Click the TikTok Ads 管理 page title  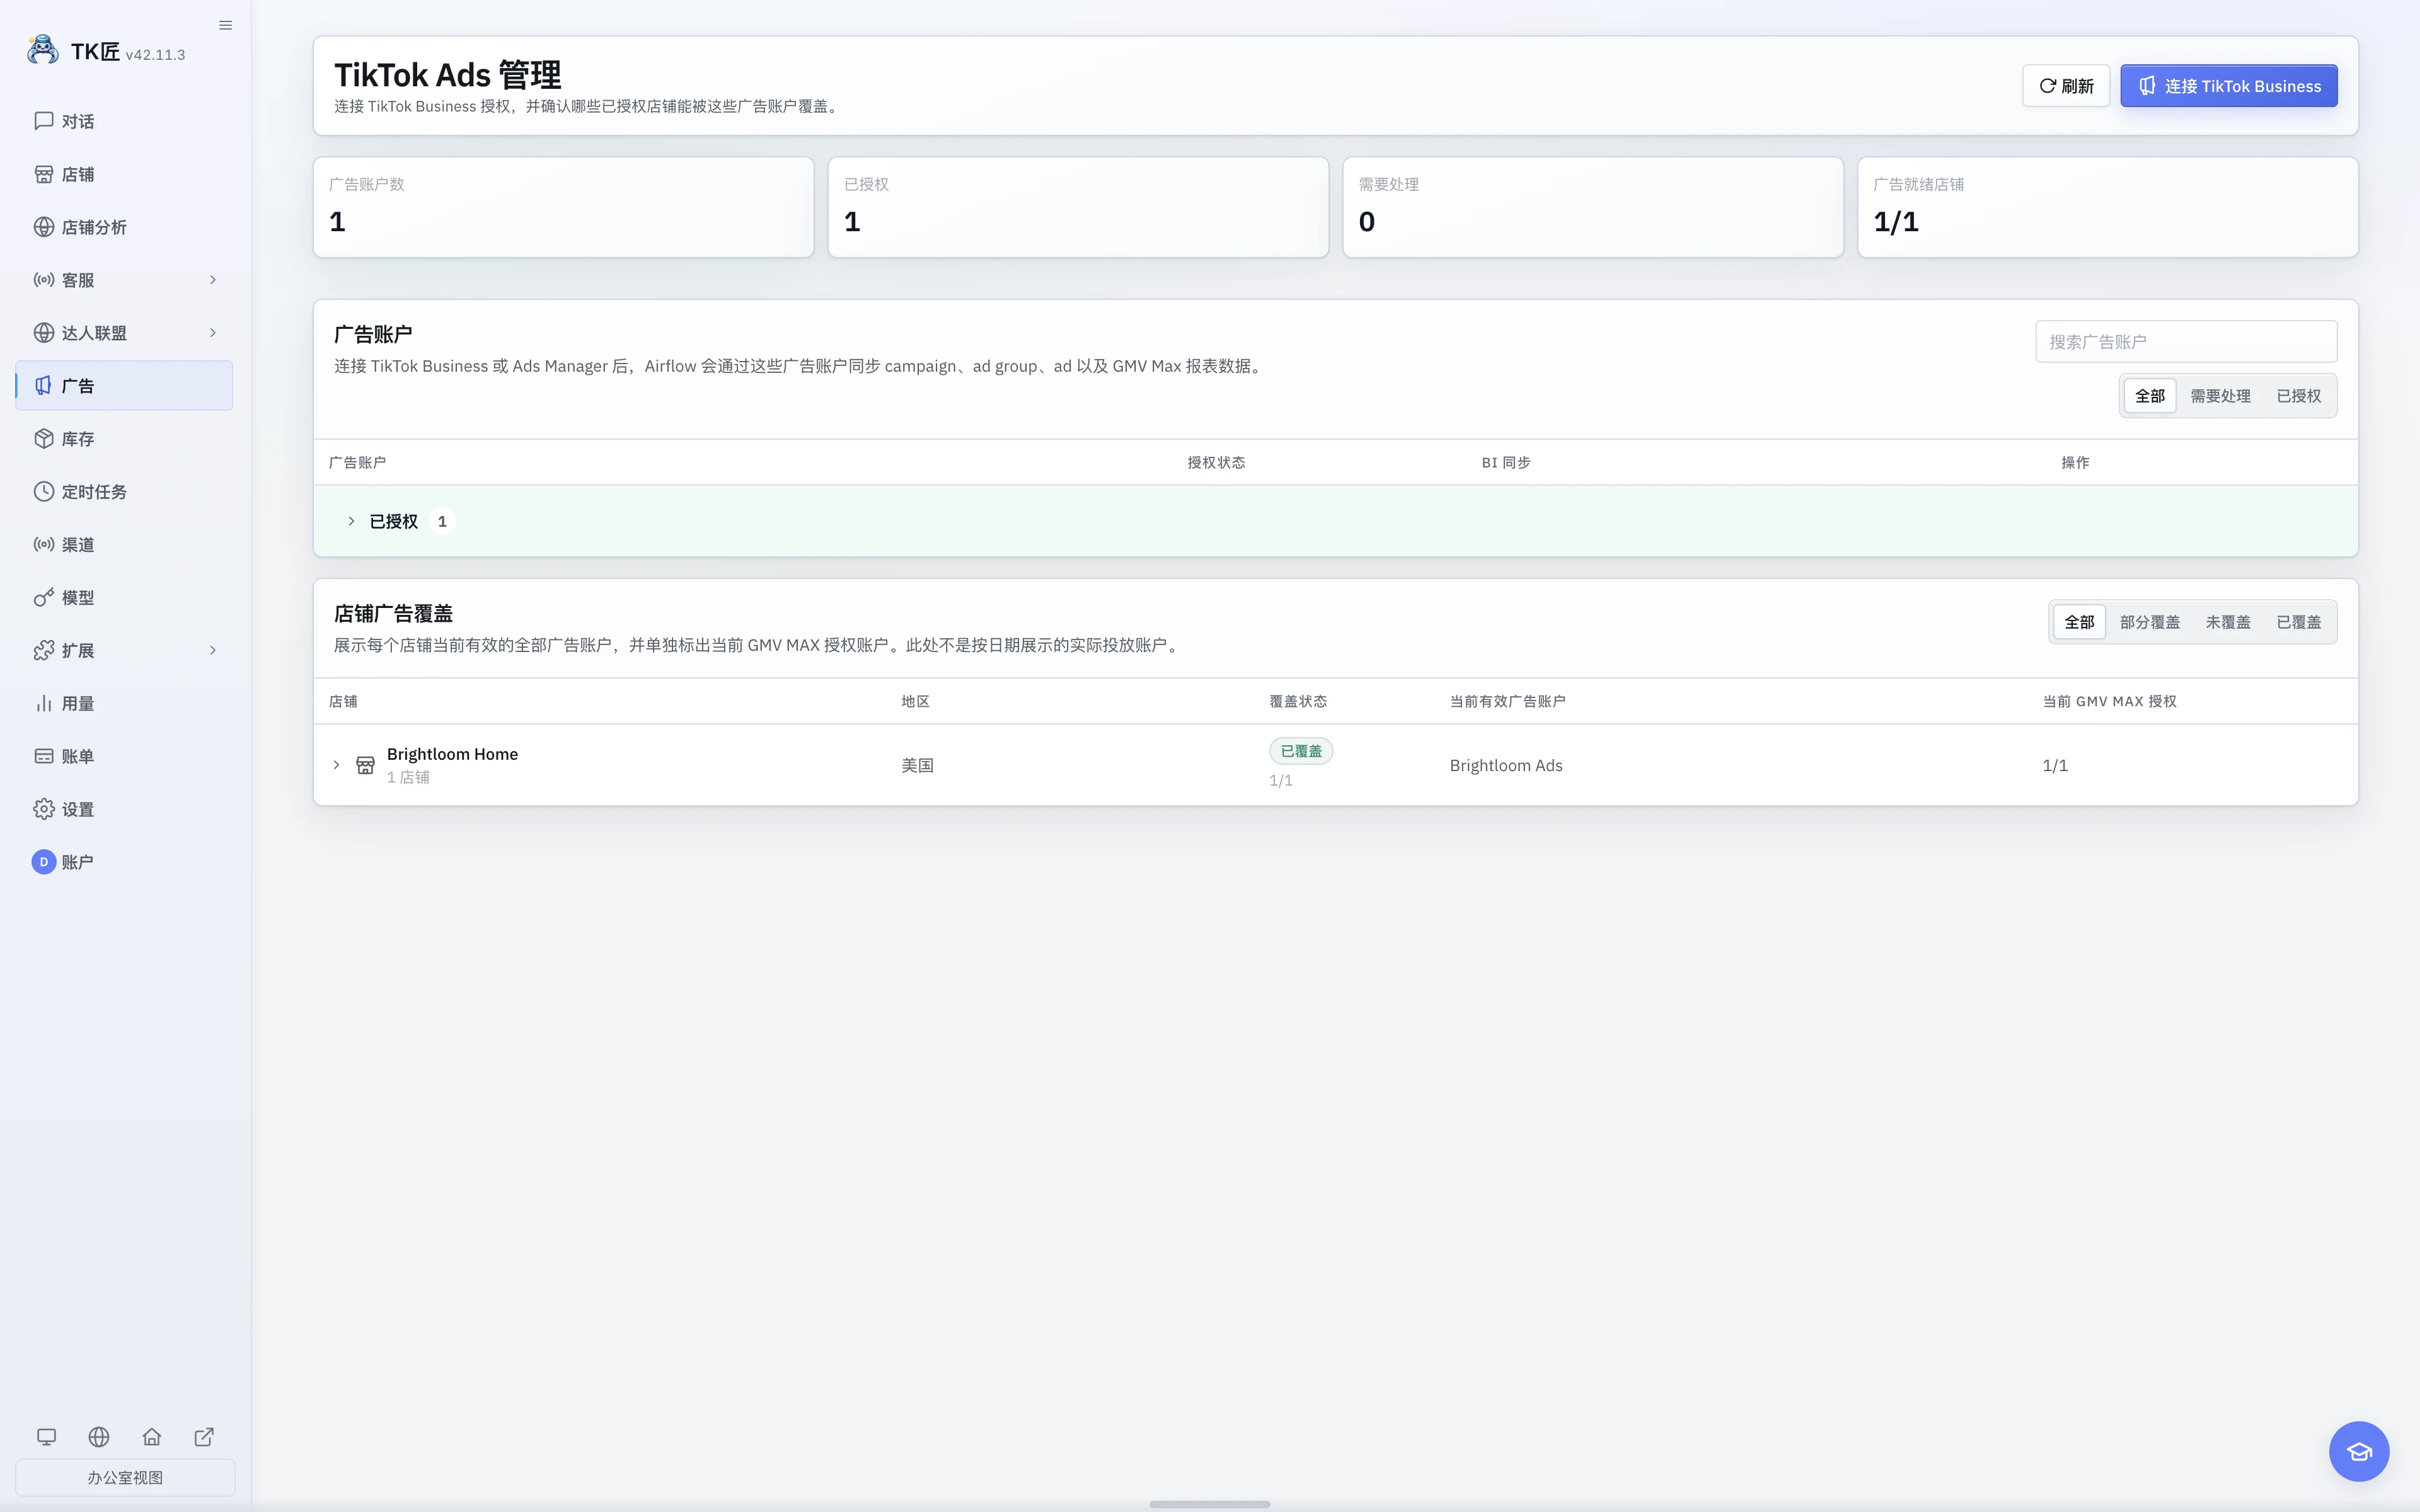448,75
